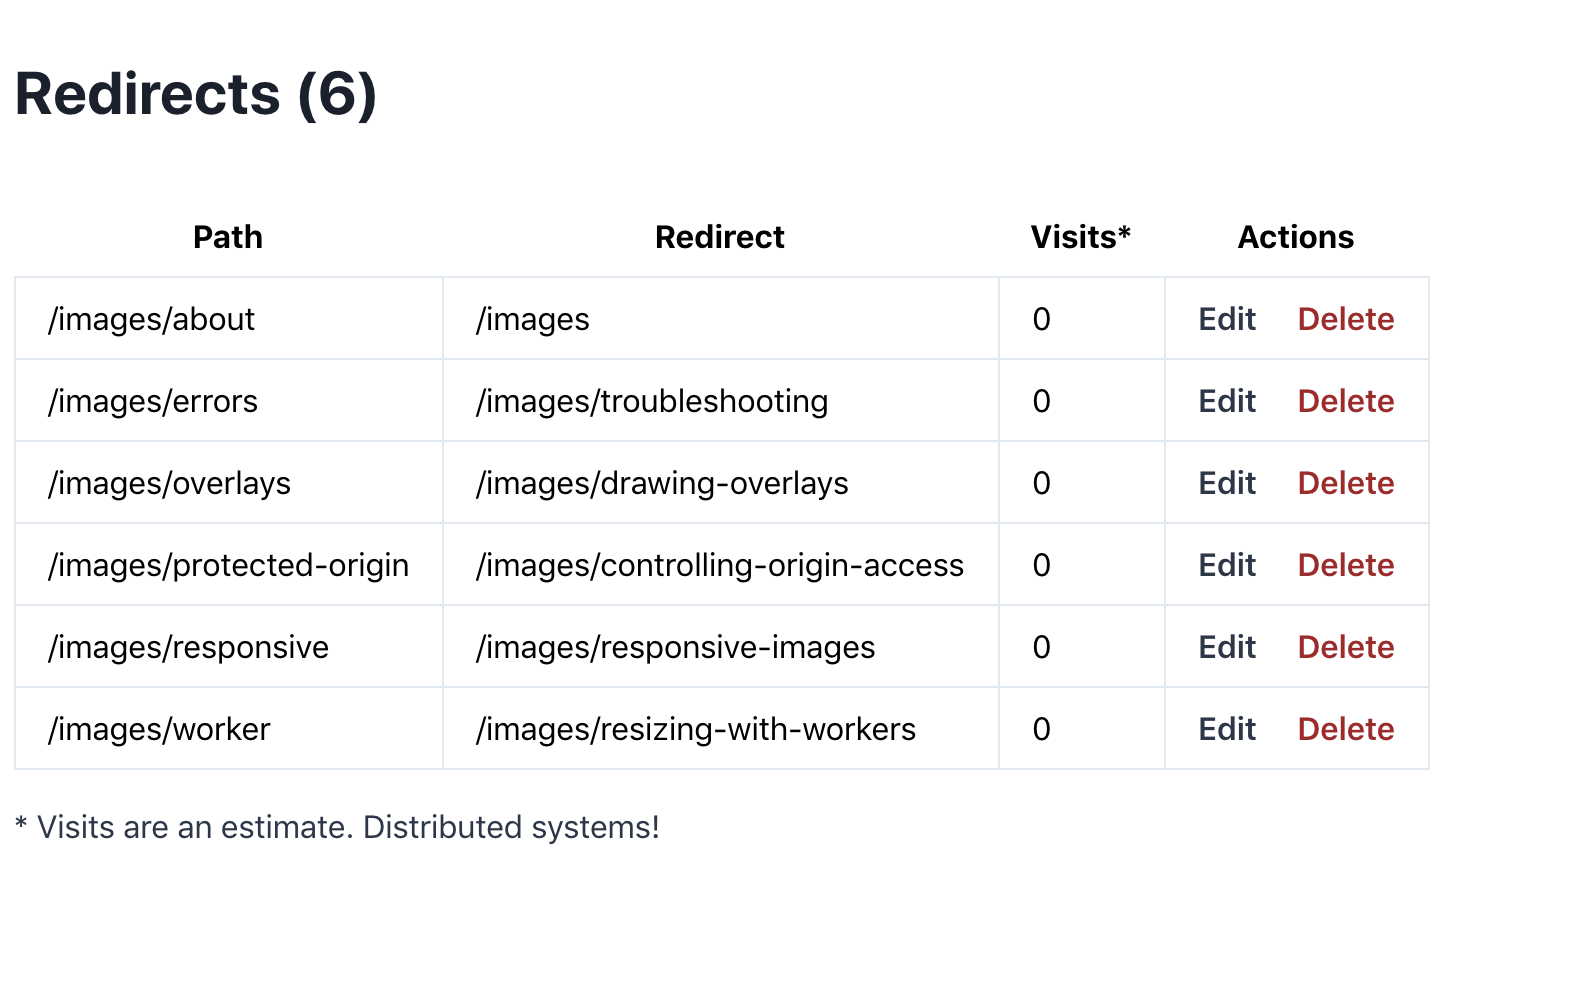Select the /images/controlling-origin-access target cell
The height and width of the screenshot is (984, 1596).
(720, 565)
